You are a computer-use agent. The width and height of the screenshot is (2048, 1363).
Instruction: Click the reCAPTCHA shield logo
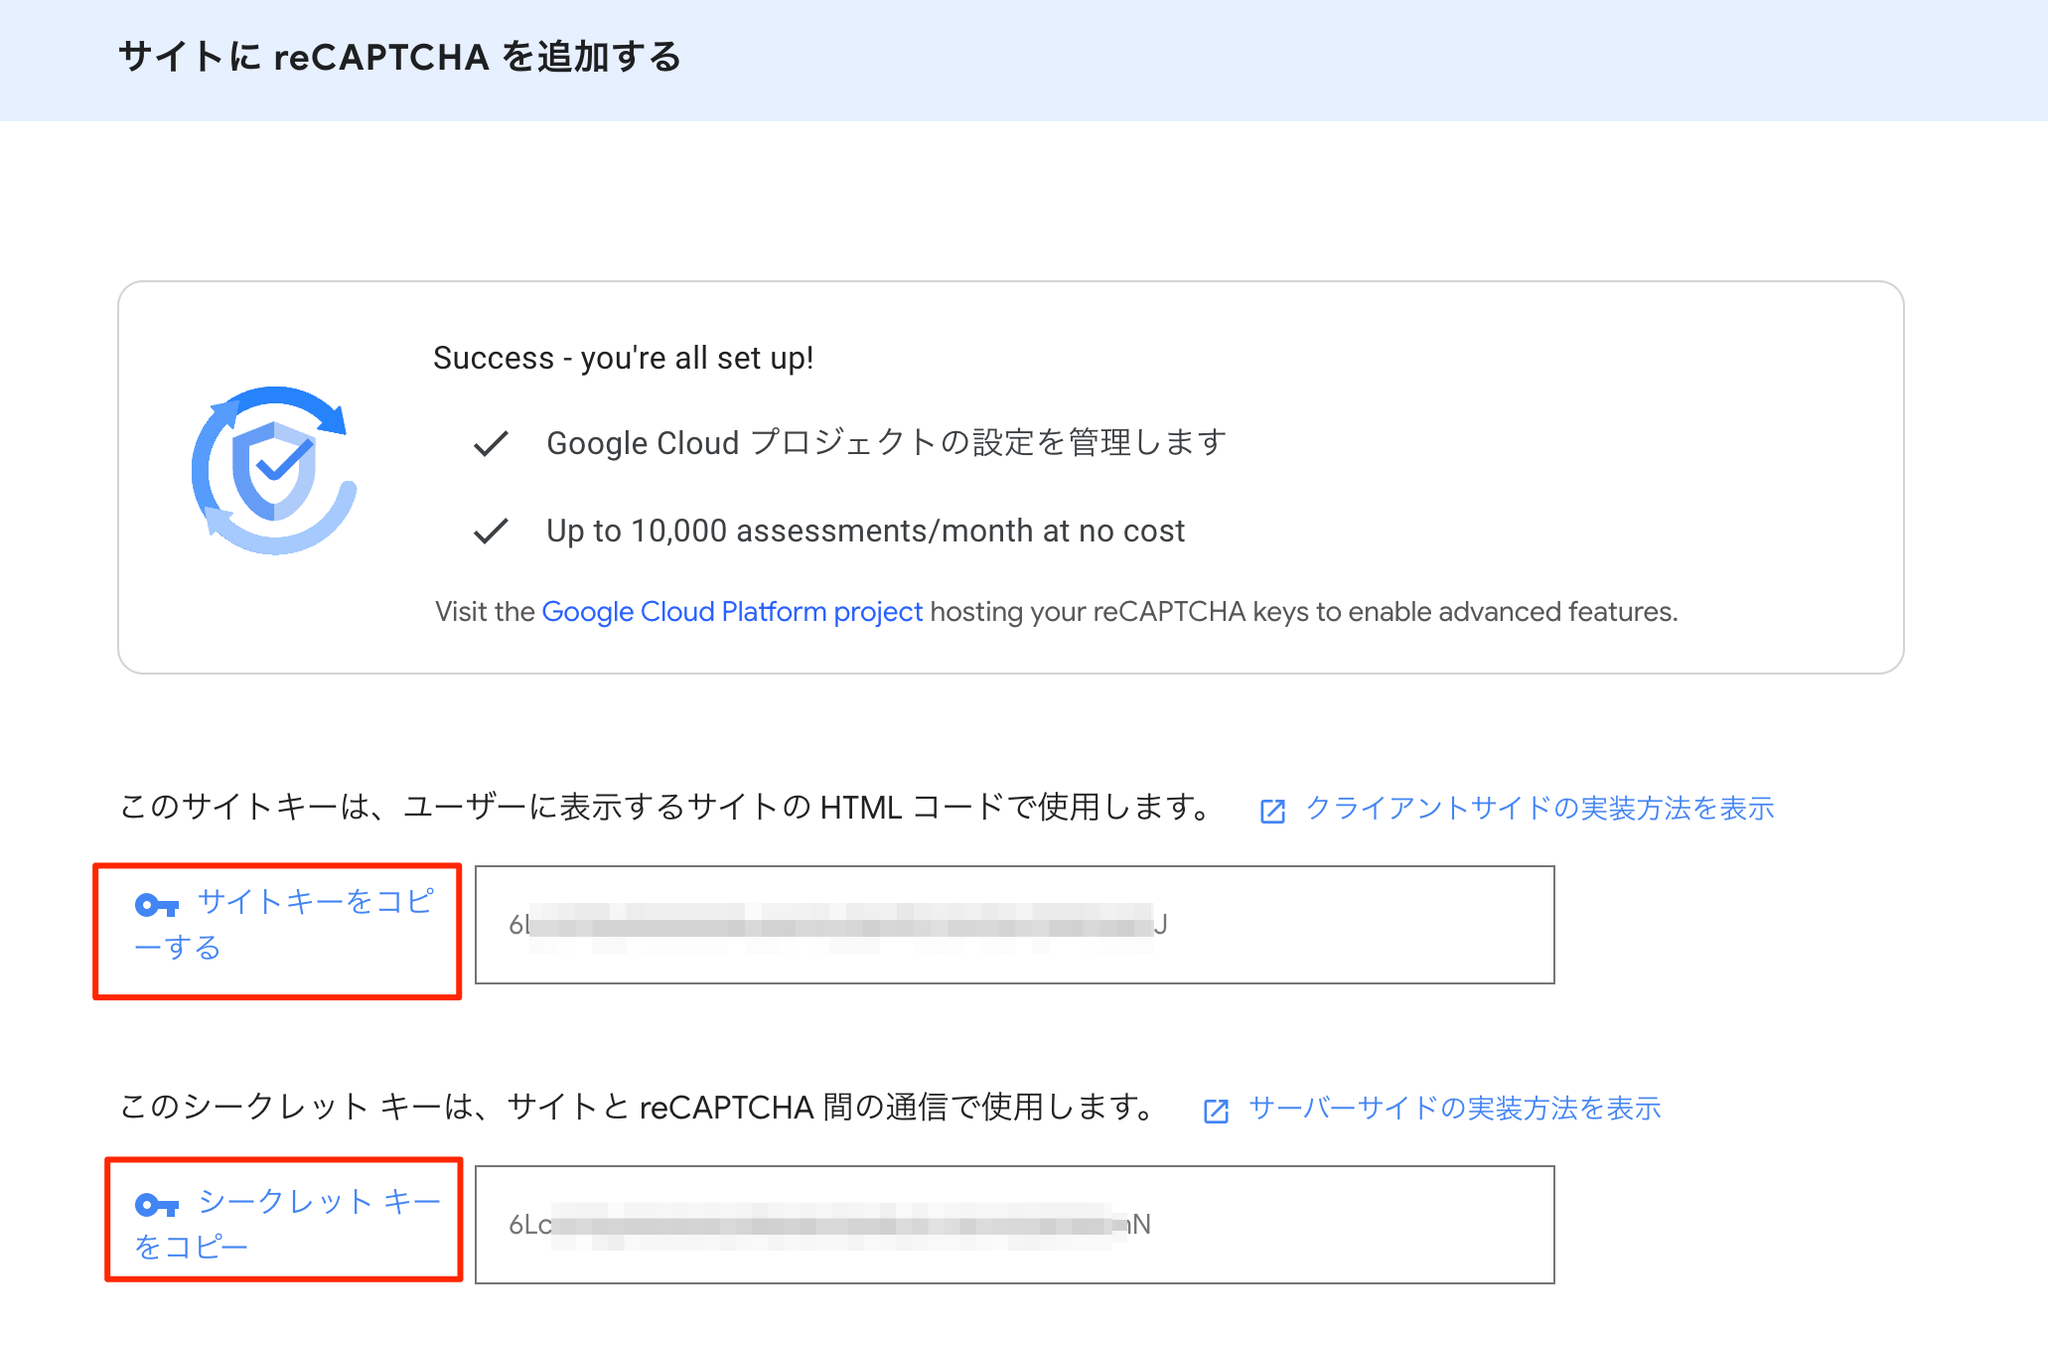(x=274, y=470)
